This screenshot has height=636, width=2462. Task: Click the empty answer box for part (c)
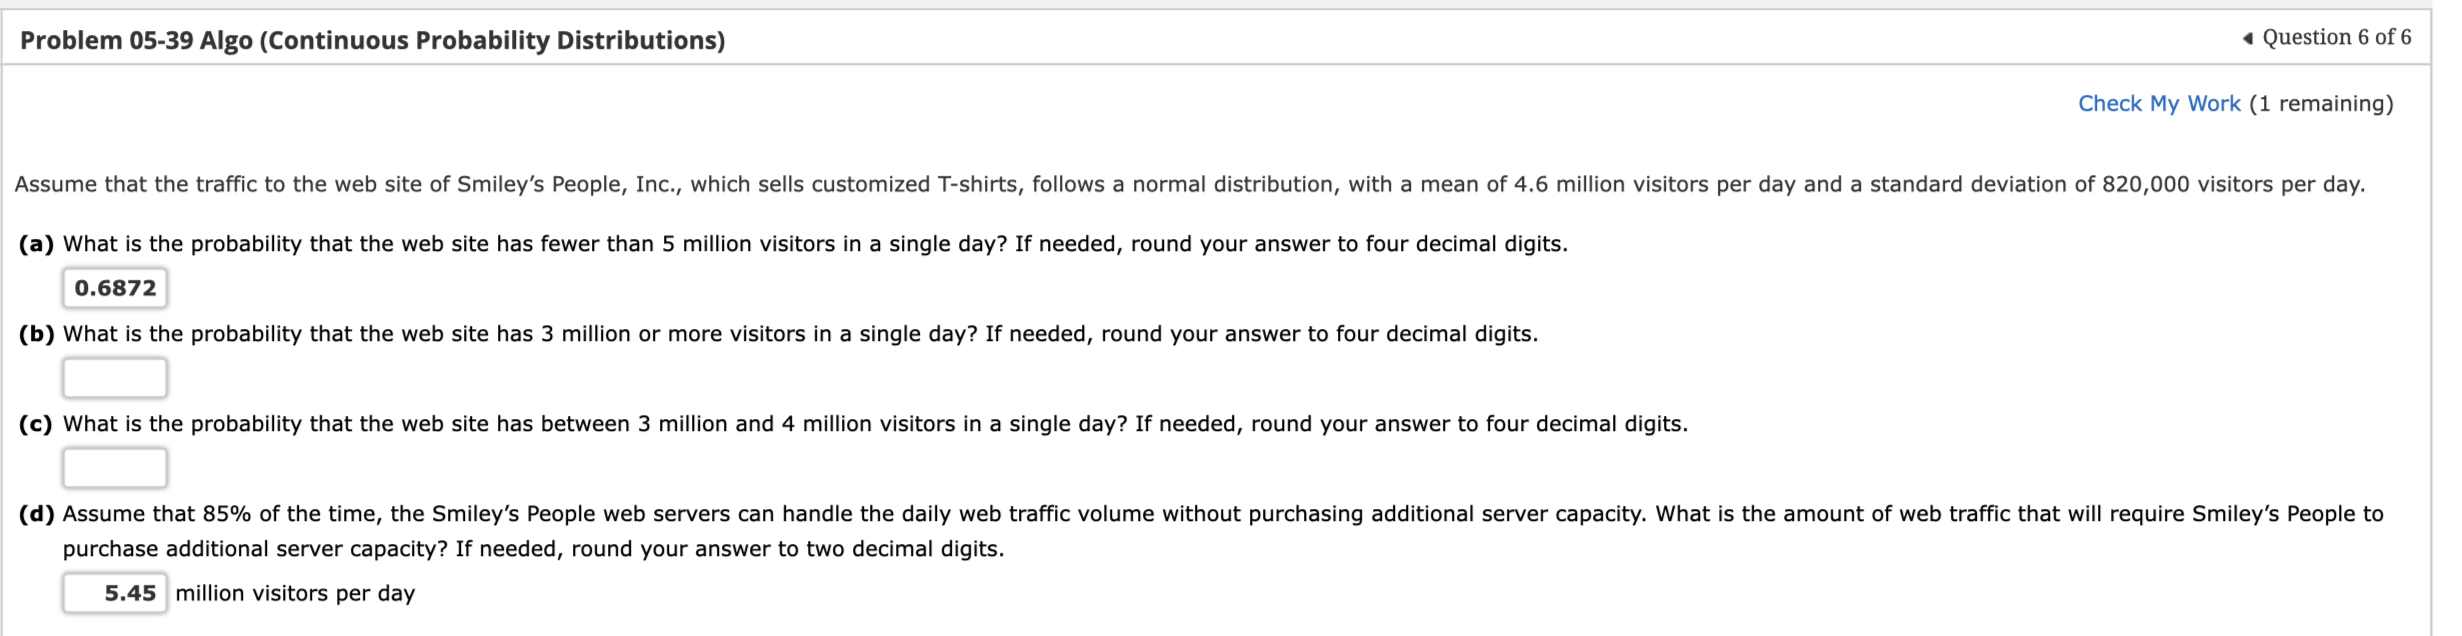116,466
